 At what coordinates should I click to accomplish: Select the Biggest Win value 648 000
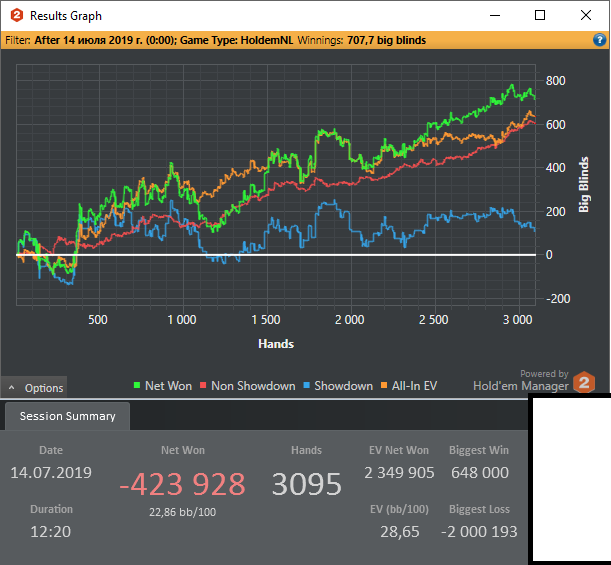click(479, 472)
